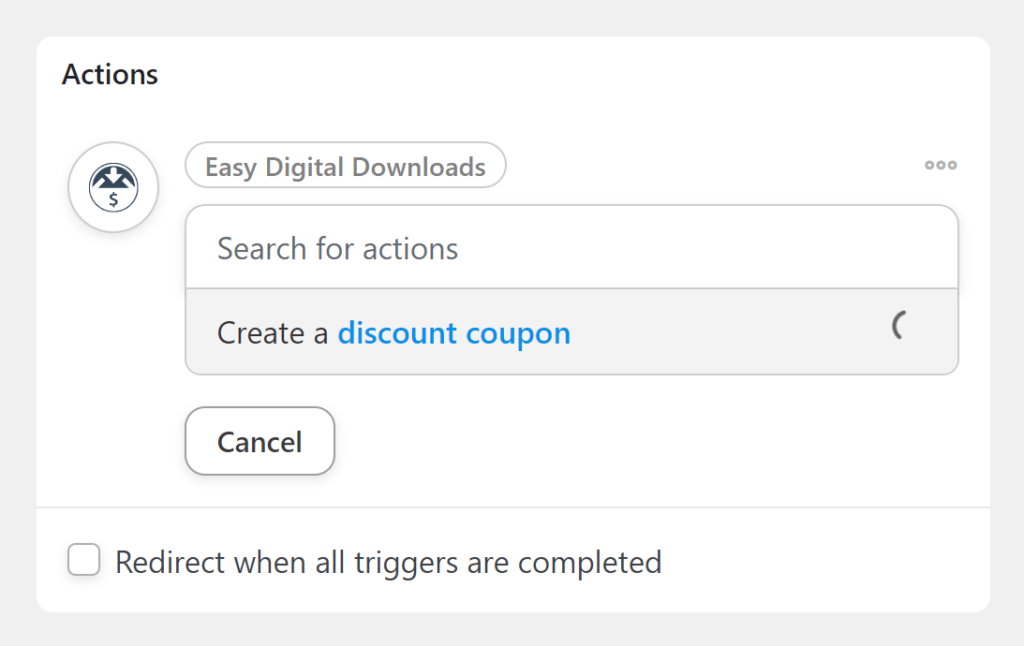Image resolution: width=1024 pixels, height=646 pixels.
Task: Focus the Search for actions field
Action: [571, 248]
